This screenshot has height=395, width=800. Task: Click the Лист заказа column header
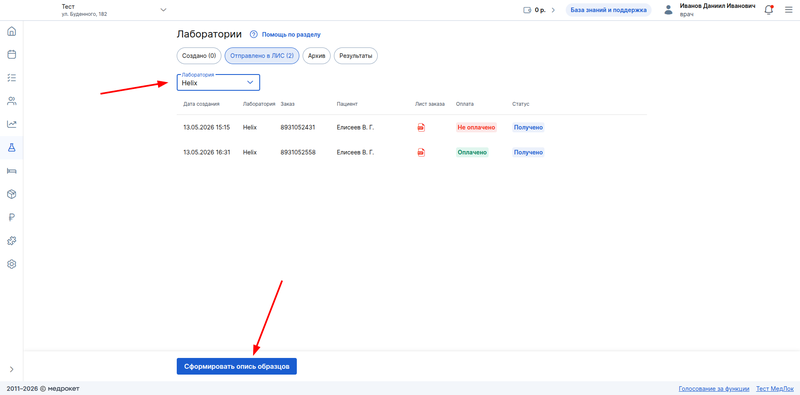430,104
